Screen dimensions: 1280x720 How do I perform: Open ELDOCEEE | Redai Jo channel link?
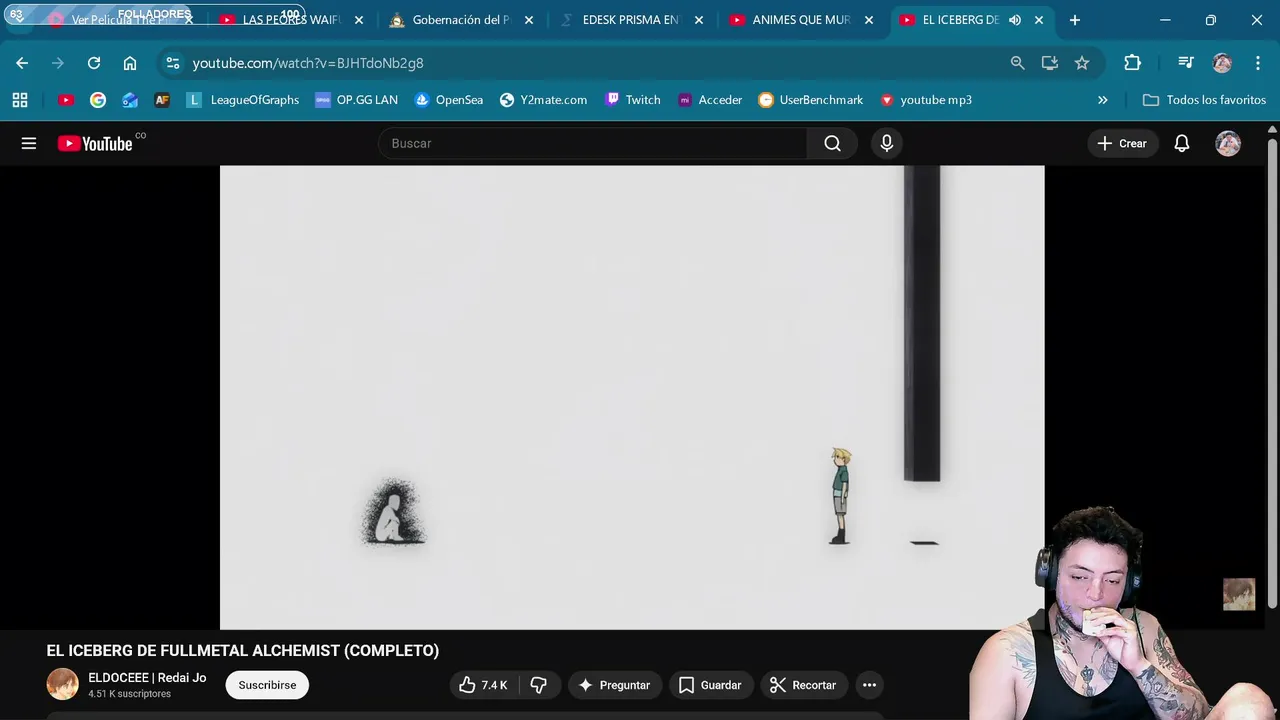tap(147, 677)
